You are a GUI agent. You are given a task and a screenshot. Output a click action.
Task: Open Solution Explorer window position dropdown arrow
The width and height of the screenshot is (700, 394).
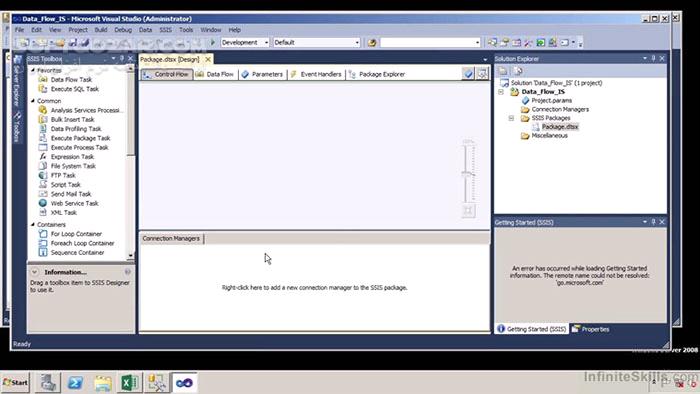click(x=645, y=58)
